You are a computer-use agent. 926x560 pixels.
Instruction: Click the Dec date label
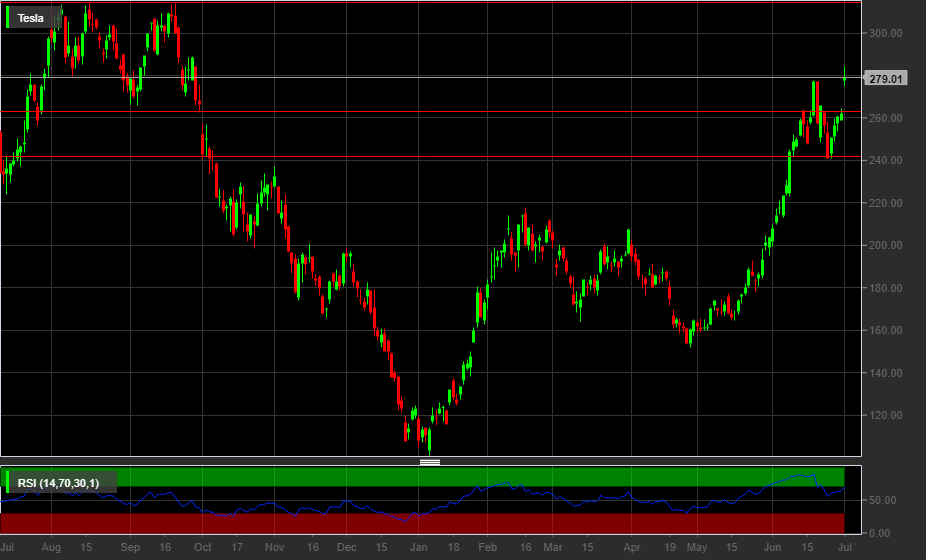(347, 548)
